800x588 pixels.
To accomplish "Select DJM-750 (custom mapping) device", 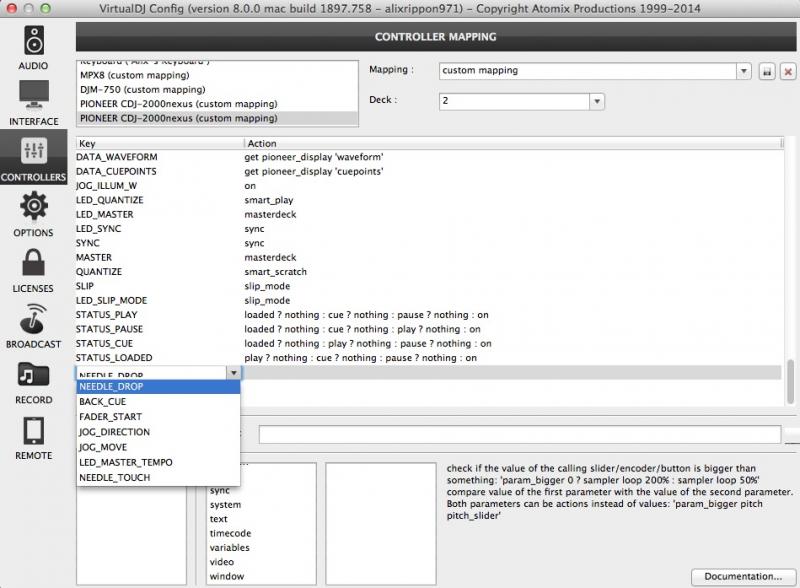I will pyautogui.click(x=217, y=89).
